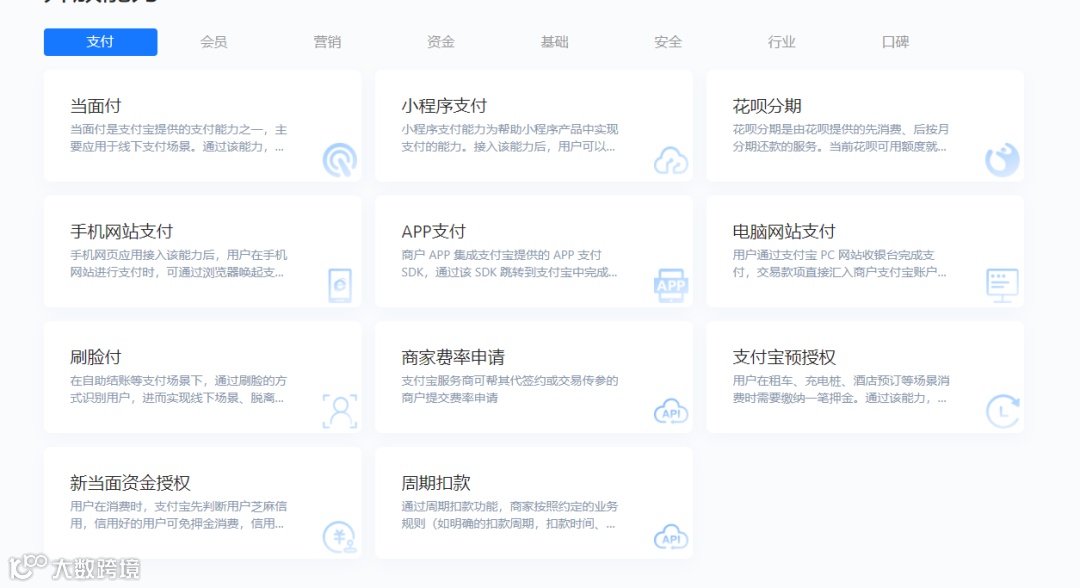Click the 周期扣款 API cloud icon
This screenshot has height=588, width=1080.
[x=671, y=537]
